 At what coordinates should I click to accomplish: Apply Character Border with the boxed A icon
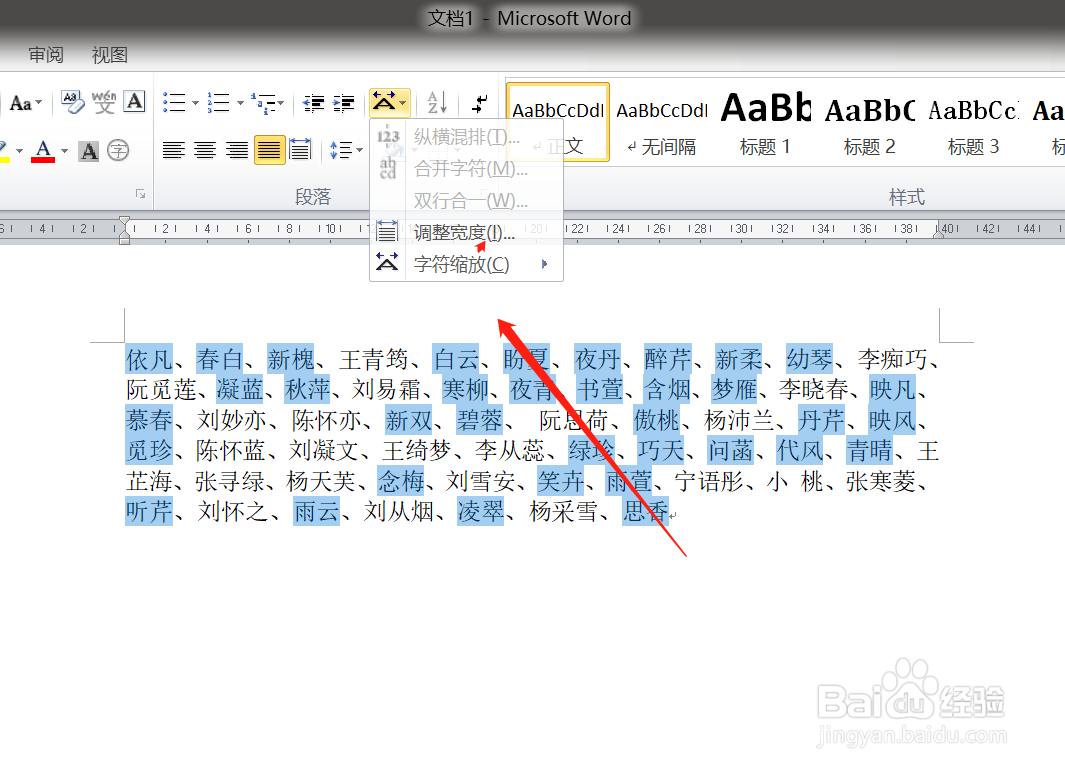click(135, 102)
